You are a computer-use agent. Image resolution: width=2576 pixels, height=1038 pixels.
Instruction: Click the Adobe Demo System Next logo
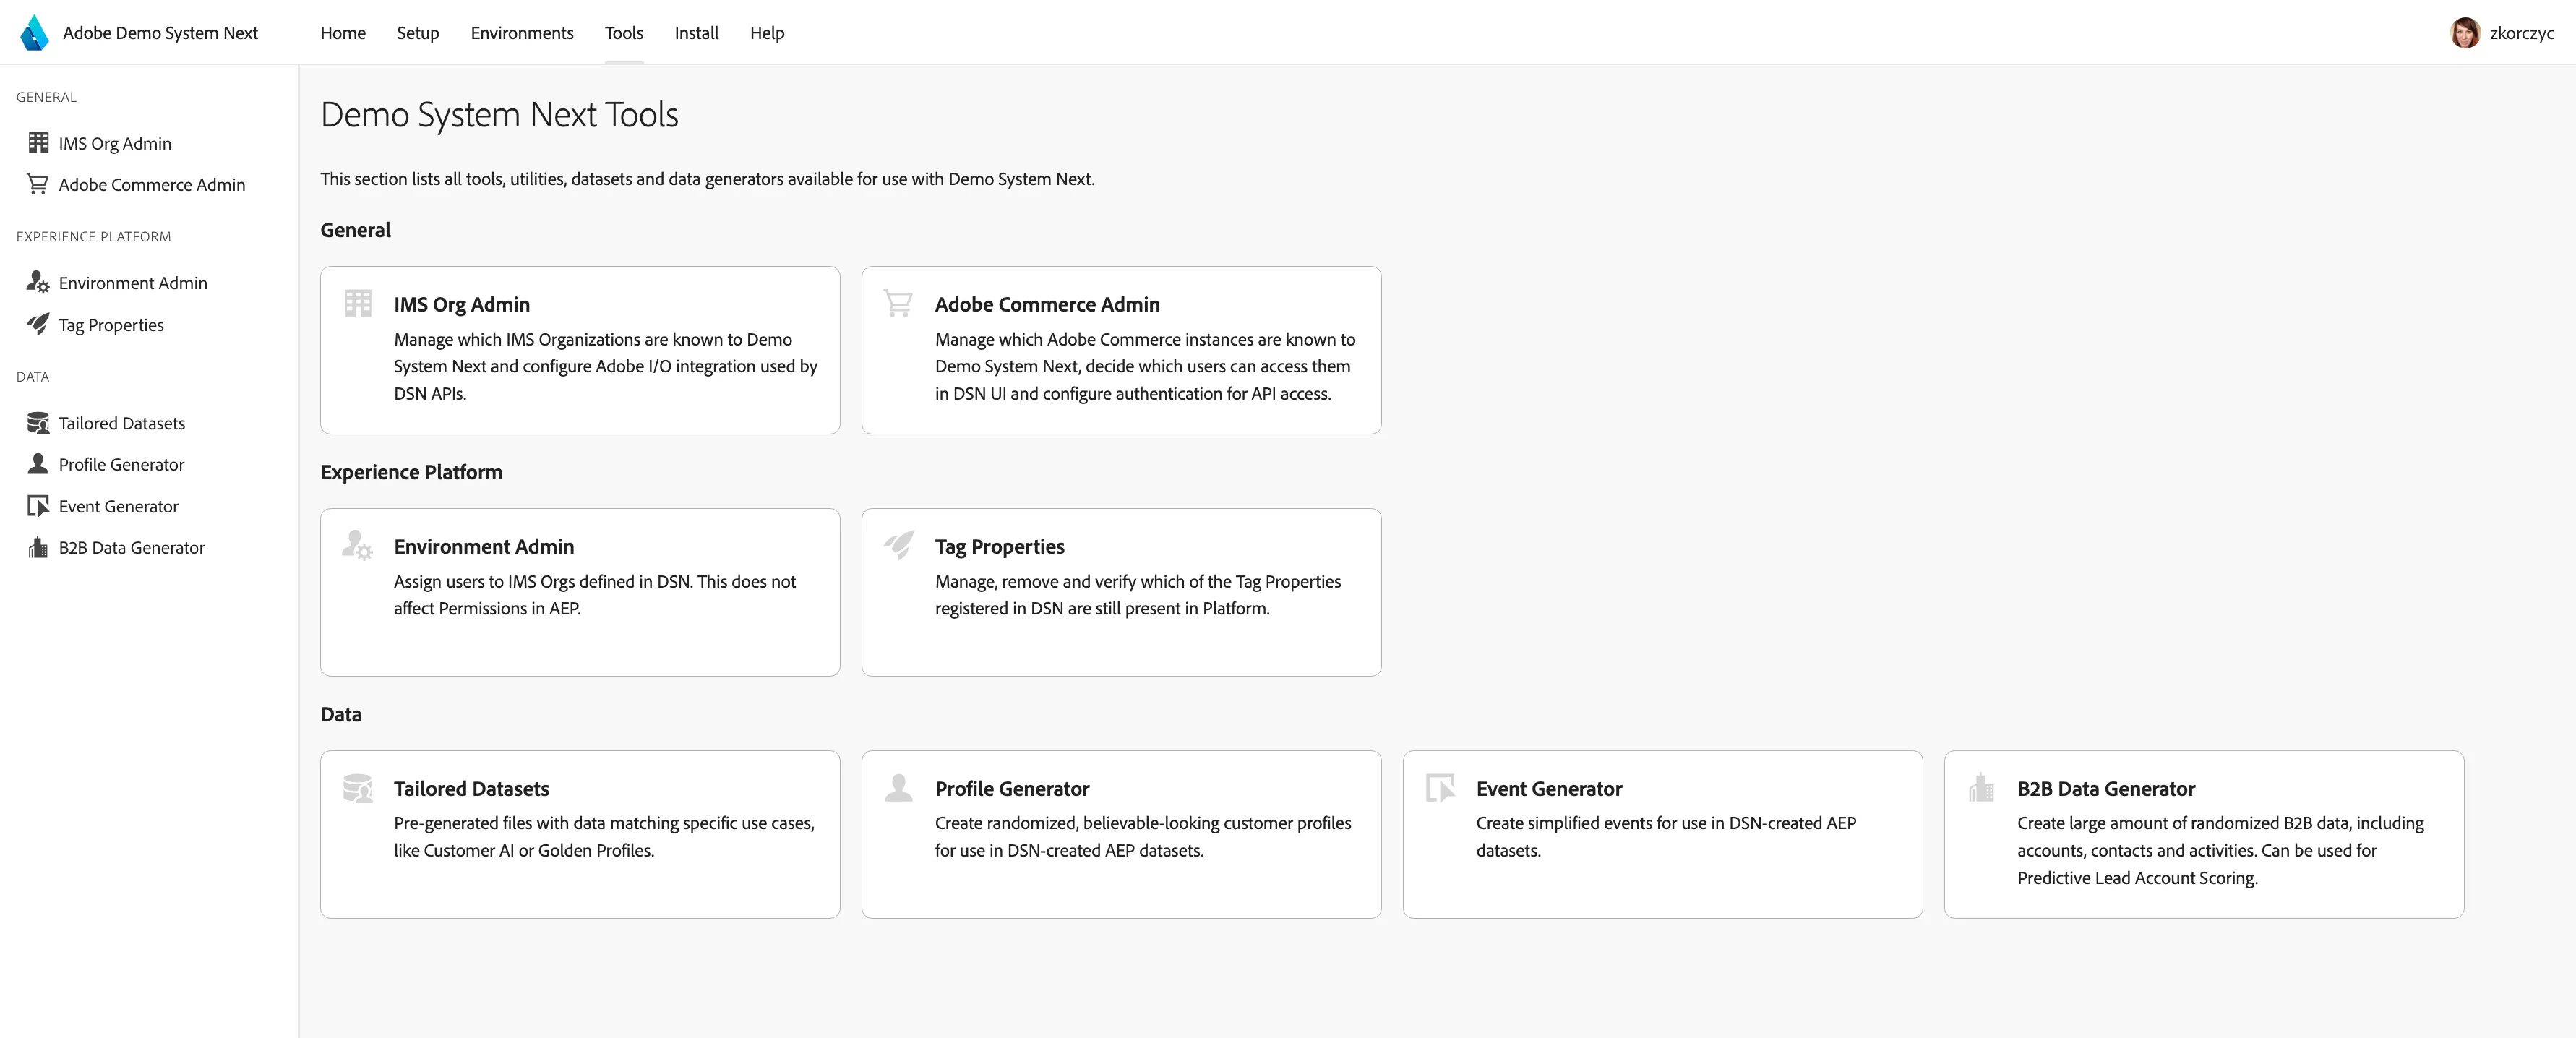[34, 32]
